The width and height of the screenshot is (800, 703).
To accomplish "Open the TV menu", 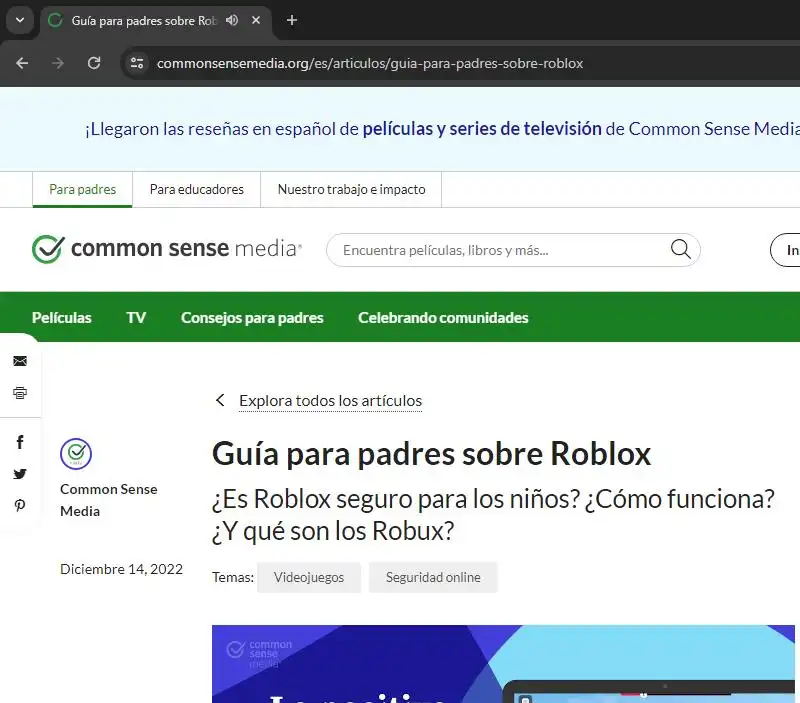I will [136, 317].
